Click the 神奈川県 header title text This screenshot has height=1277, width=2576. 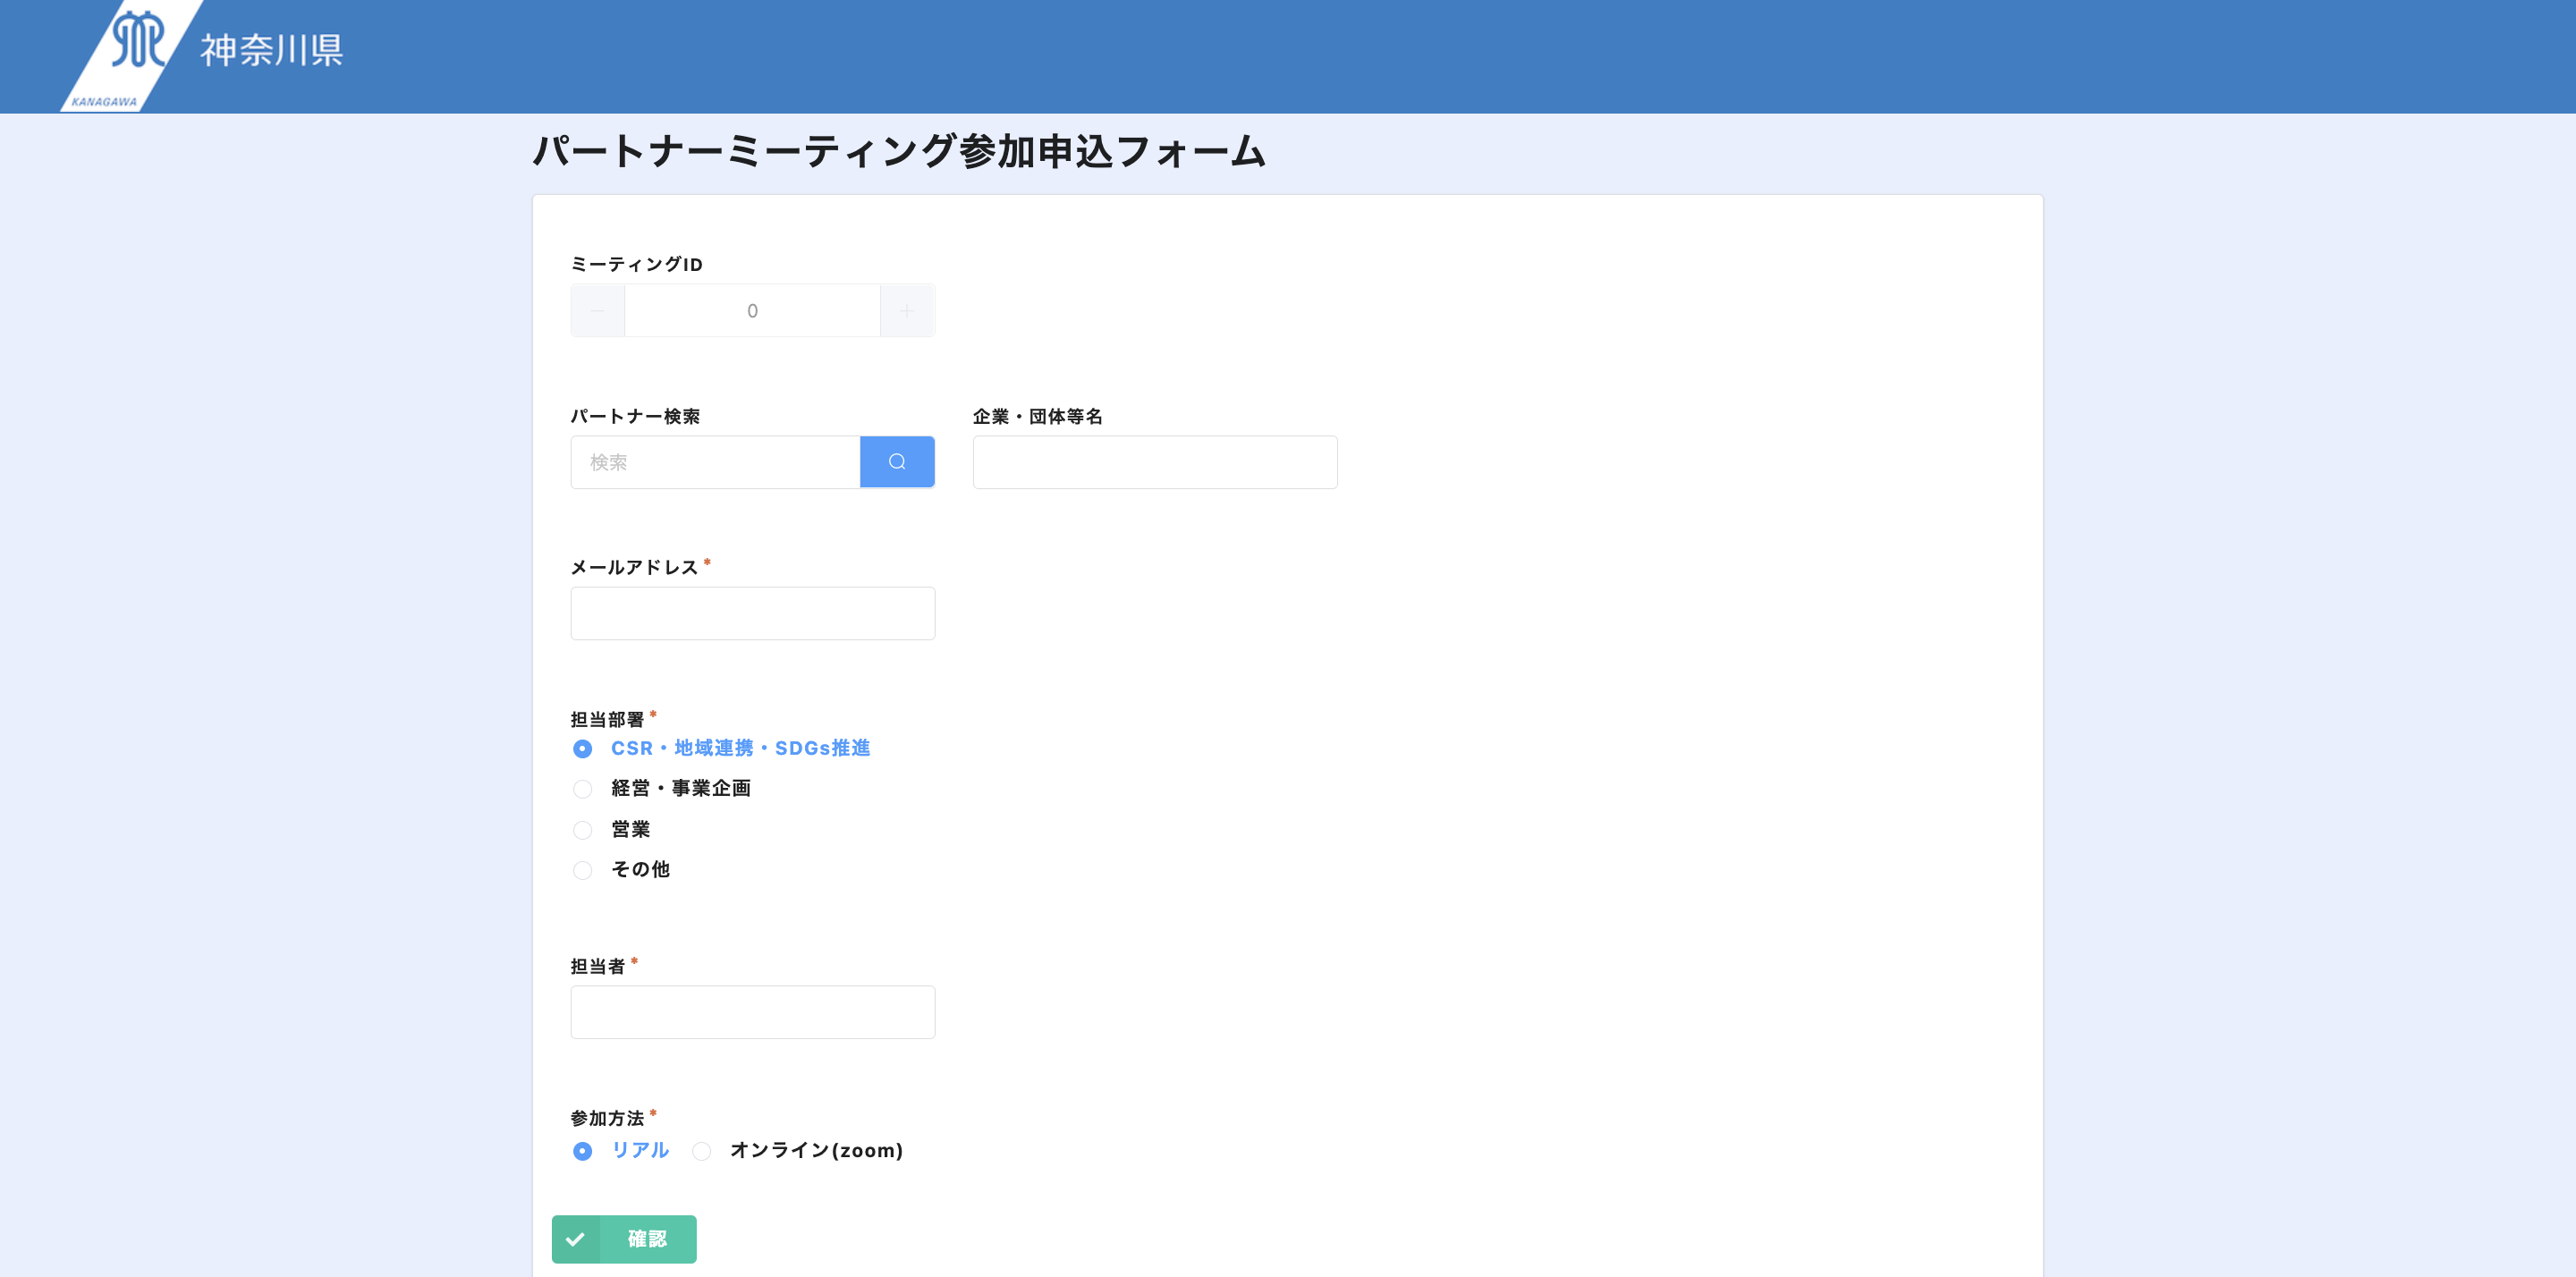(x=271, y=50)
